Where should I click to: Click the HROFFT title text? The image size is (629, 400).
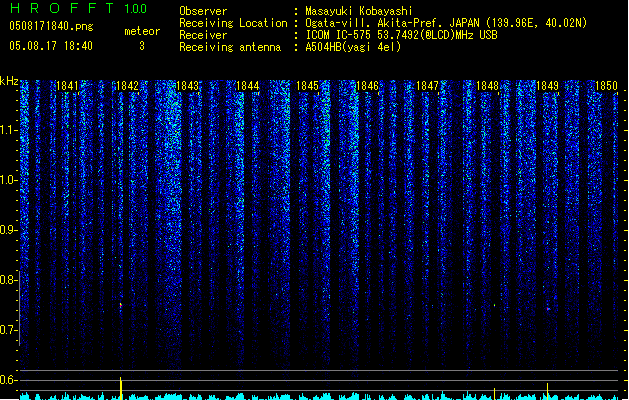tap(62, 8)
